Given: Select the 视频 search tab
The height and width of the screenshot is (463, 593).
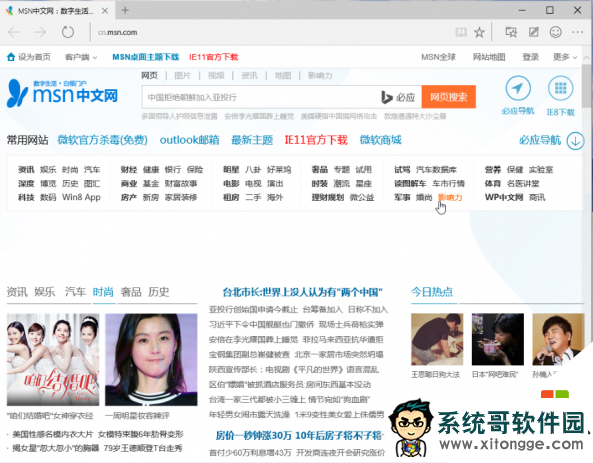Looking at the screenshot, I should coord(216,76).
